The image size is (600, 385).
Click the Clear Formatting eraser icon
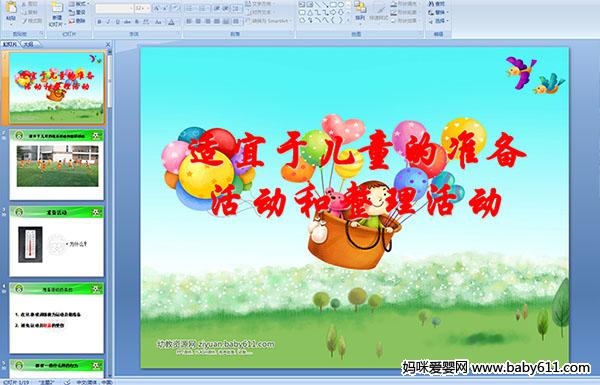coord(176,8)
